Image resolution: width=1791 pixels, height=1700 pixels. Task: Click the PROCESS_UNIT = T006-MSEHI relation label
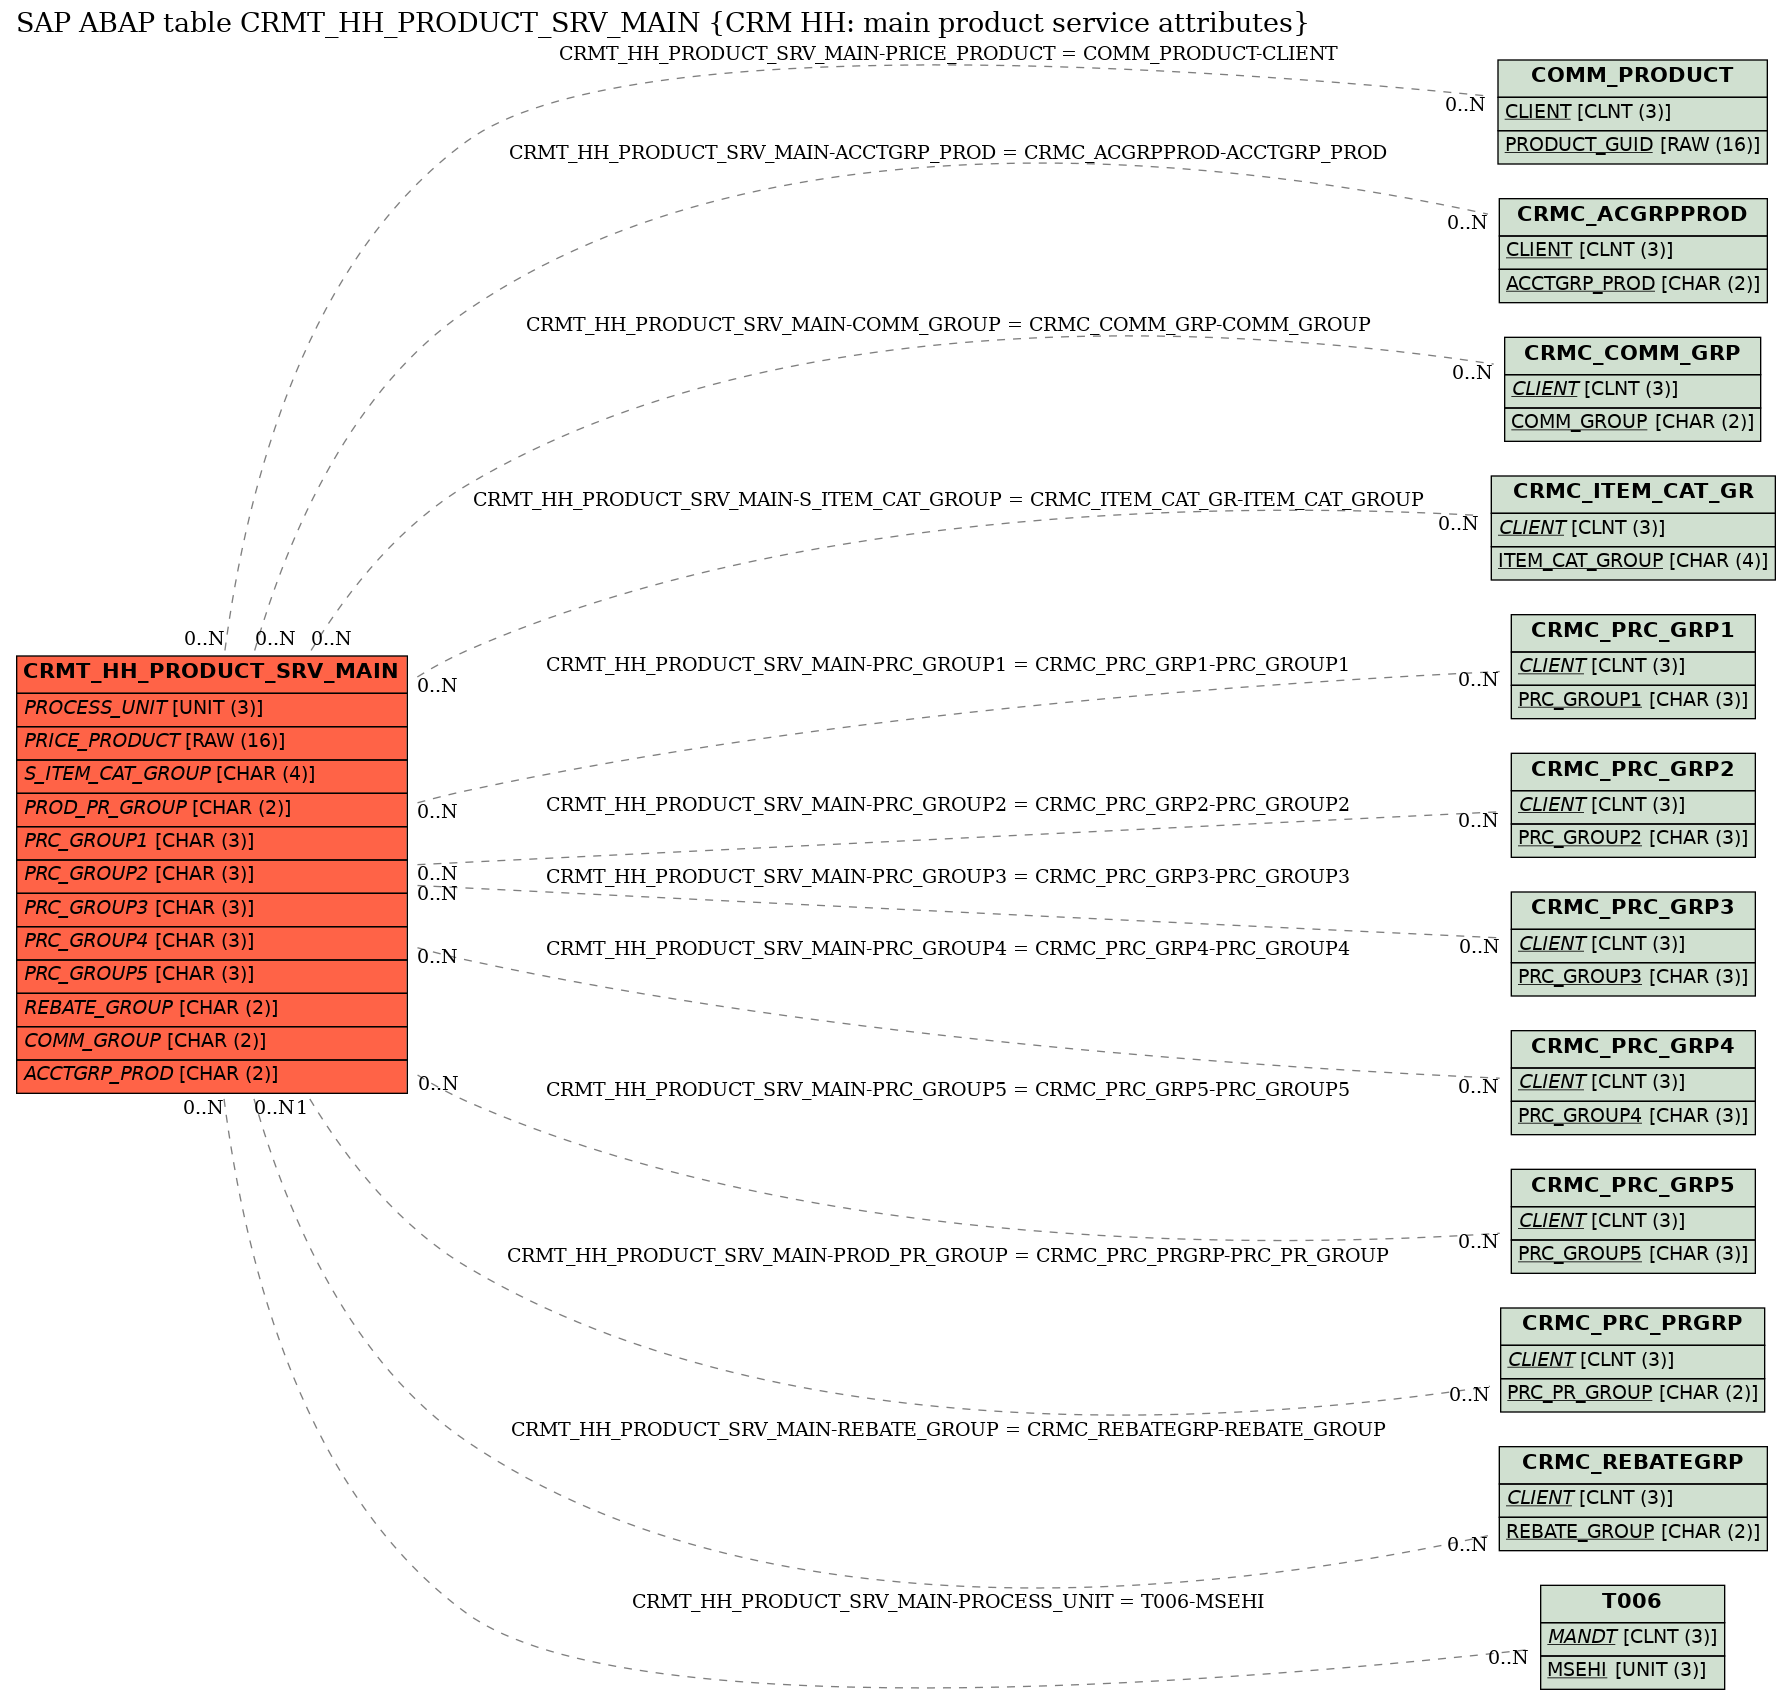948,1602
